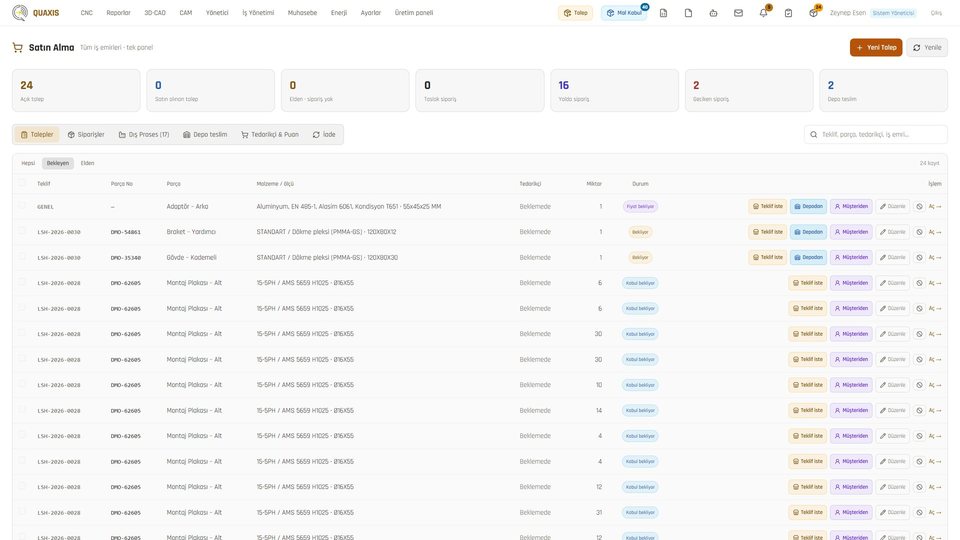Select the Hepsi filter
Image resolution: width=960 pixels, height=540 pixels.
28,163
